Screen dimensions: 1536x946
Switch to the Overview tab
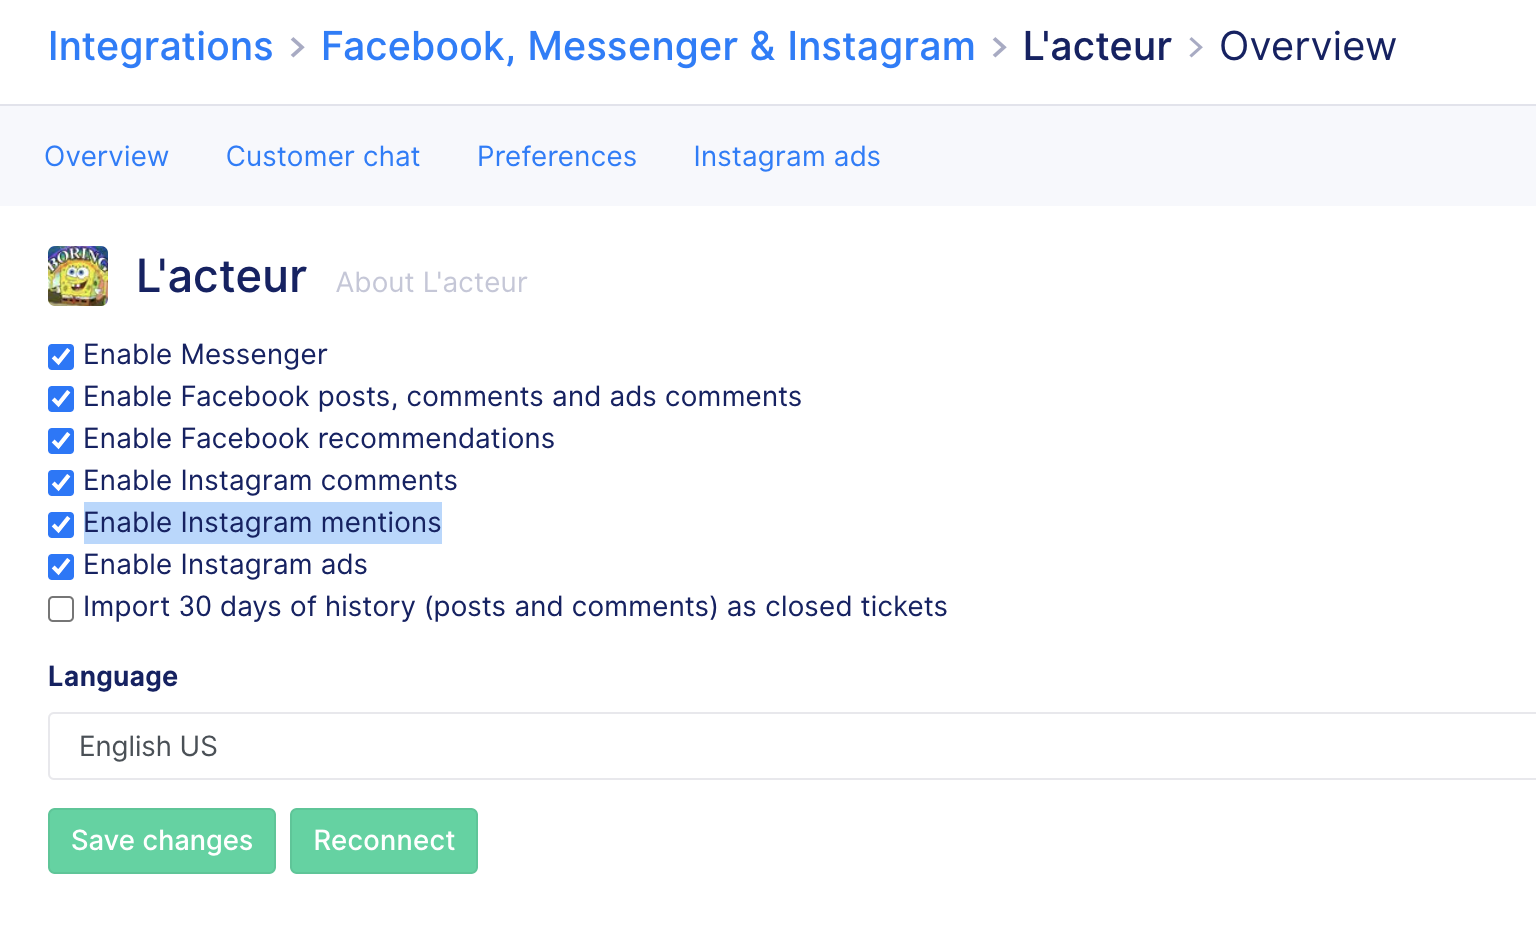click(107, 157)
